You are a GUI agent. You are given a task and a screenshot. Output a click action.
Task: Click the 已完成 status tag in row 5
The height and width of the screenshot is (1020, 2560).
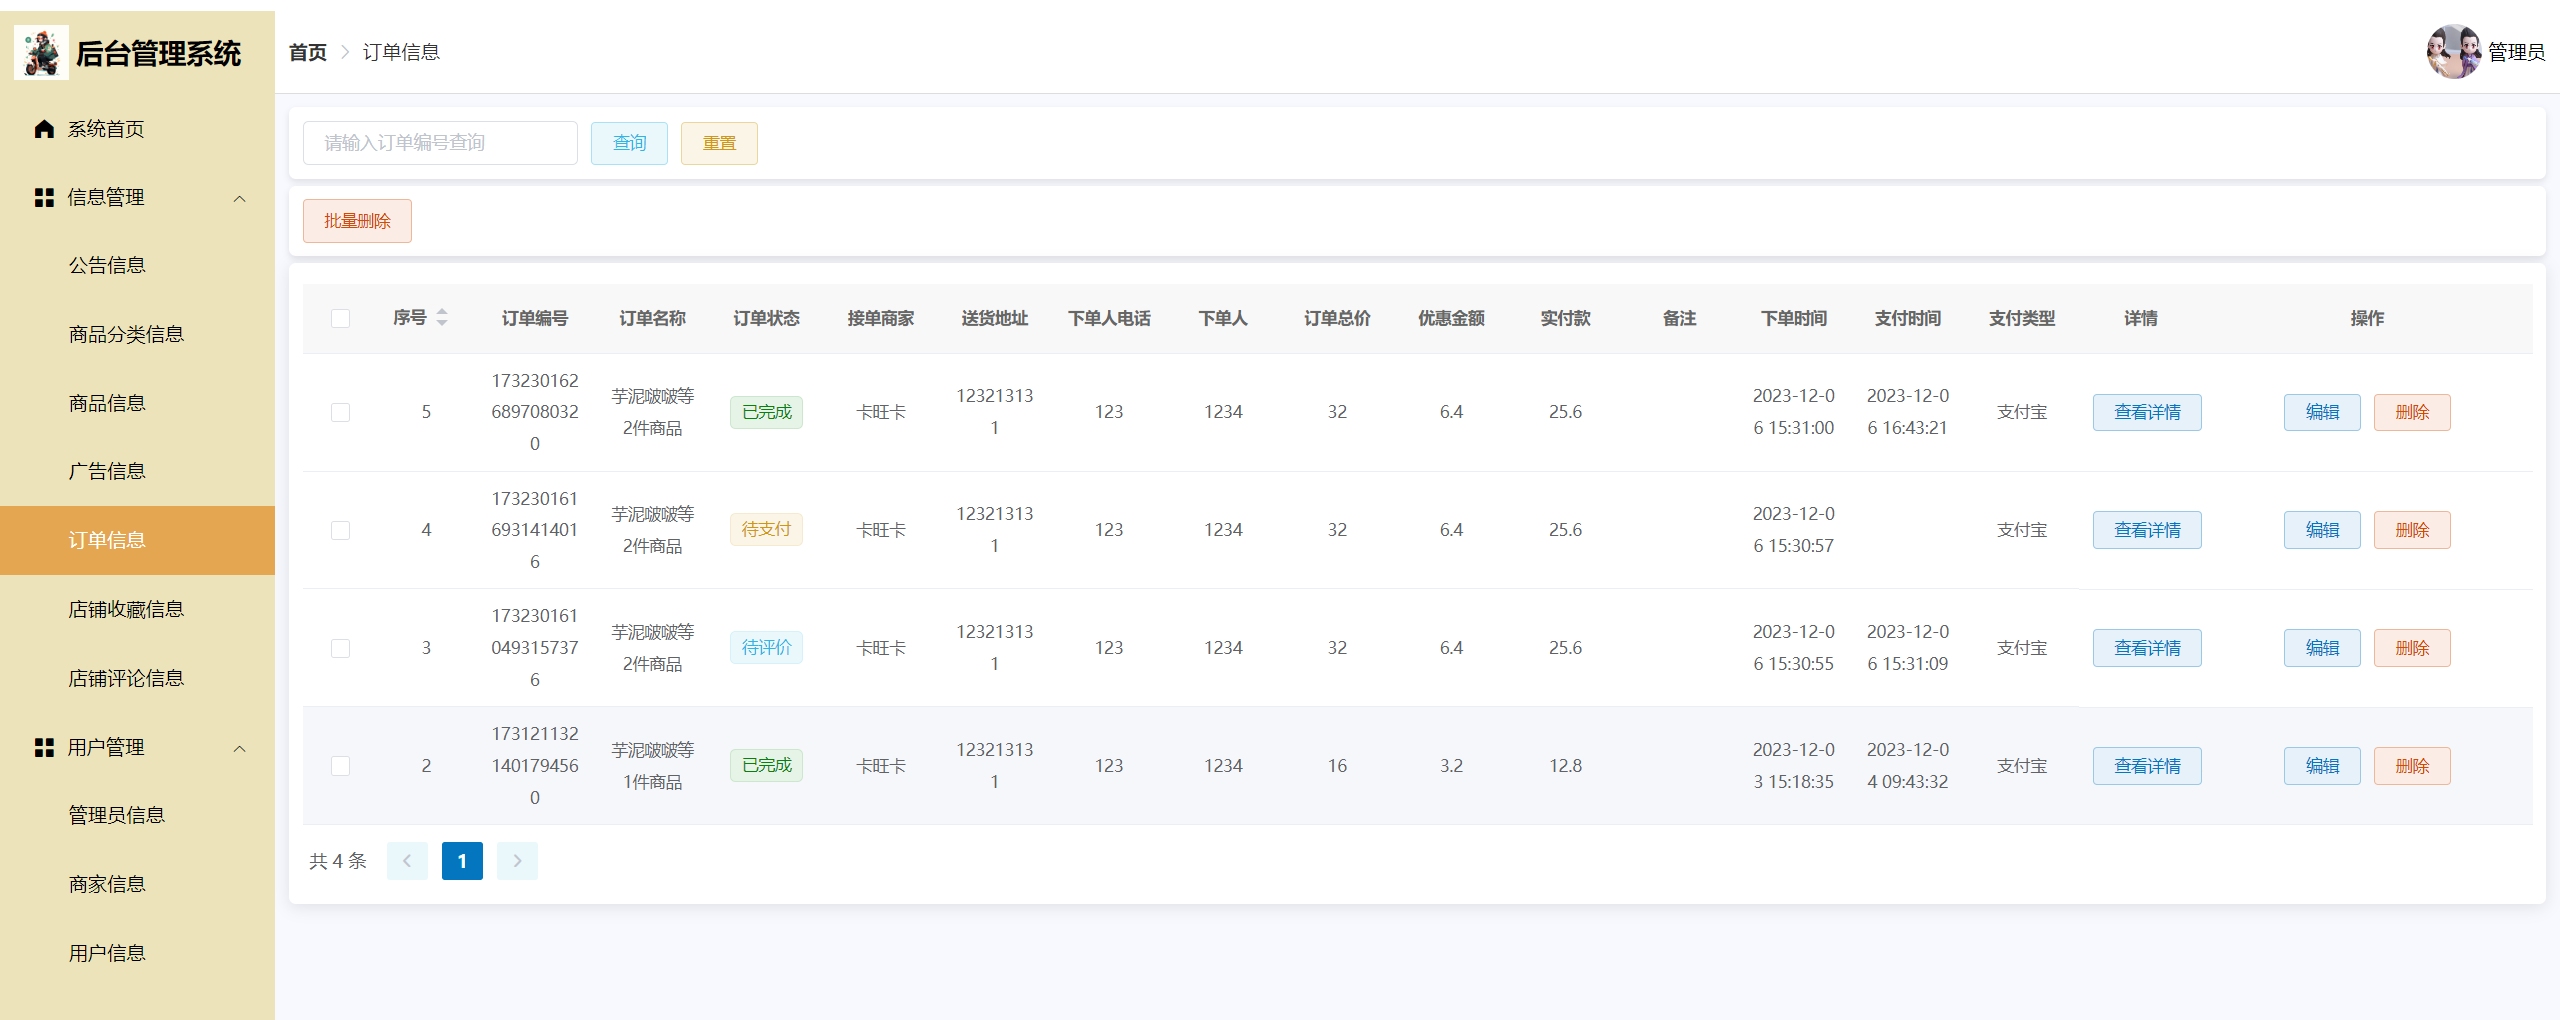tap(766, 412)
